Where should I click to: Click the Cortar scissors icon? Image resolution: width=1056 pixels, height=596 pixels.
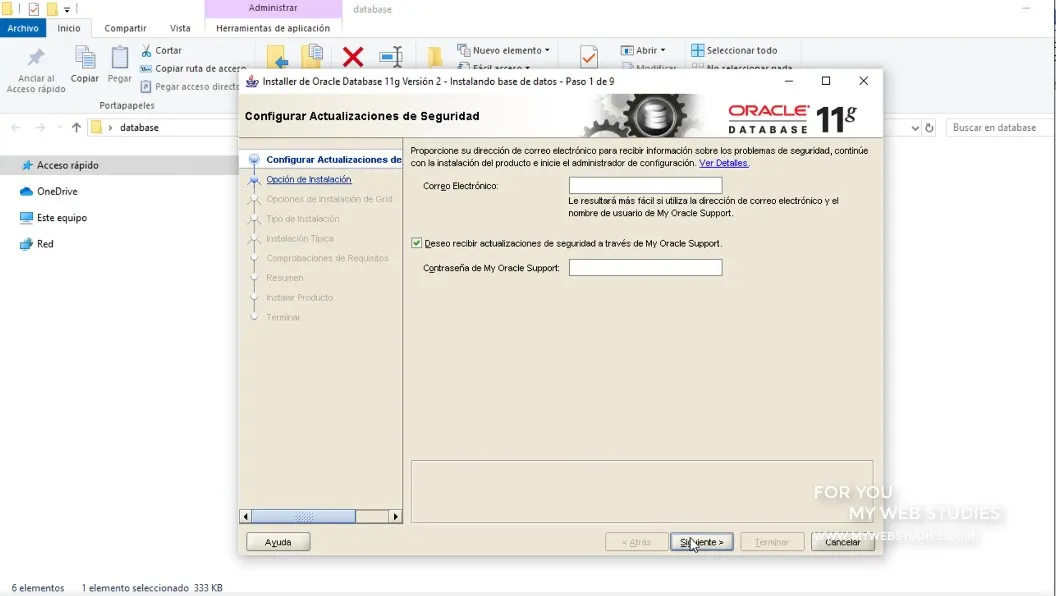146,51
